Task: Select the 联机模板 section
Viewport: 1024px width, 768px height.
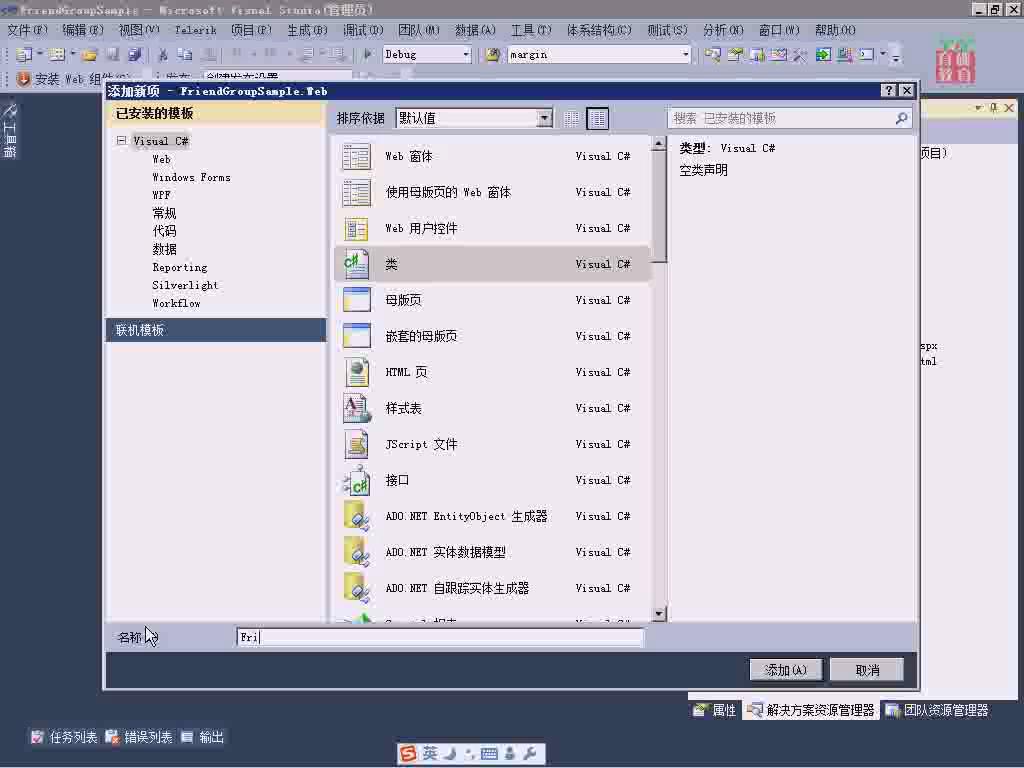Action: 216,330
